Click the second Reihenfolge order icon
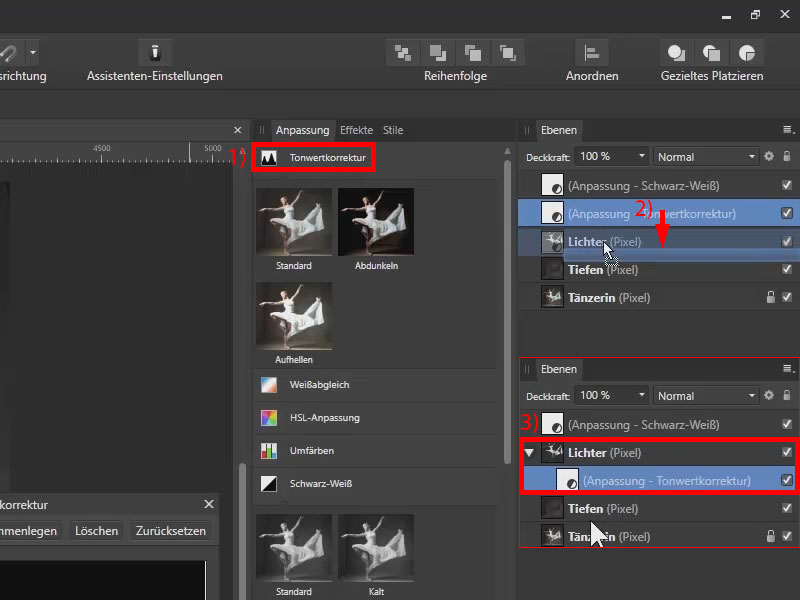Image resolution: width=800 pixels, height=600 pixels. click(438, 53)
